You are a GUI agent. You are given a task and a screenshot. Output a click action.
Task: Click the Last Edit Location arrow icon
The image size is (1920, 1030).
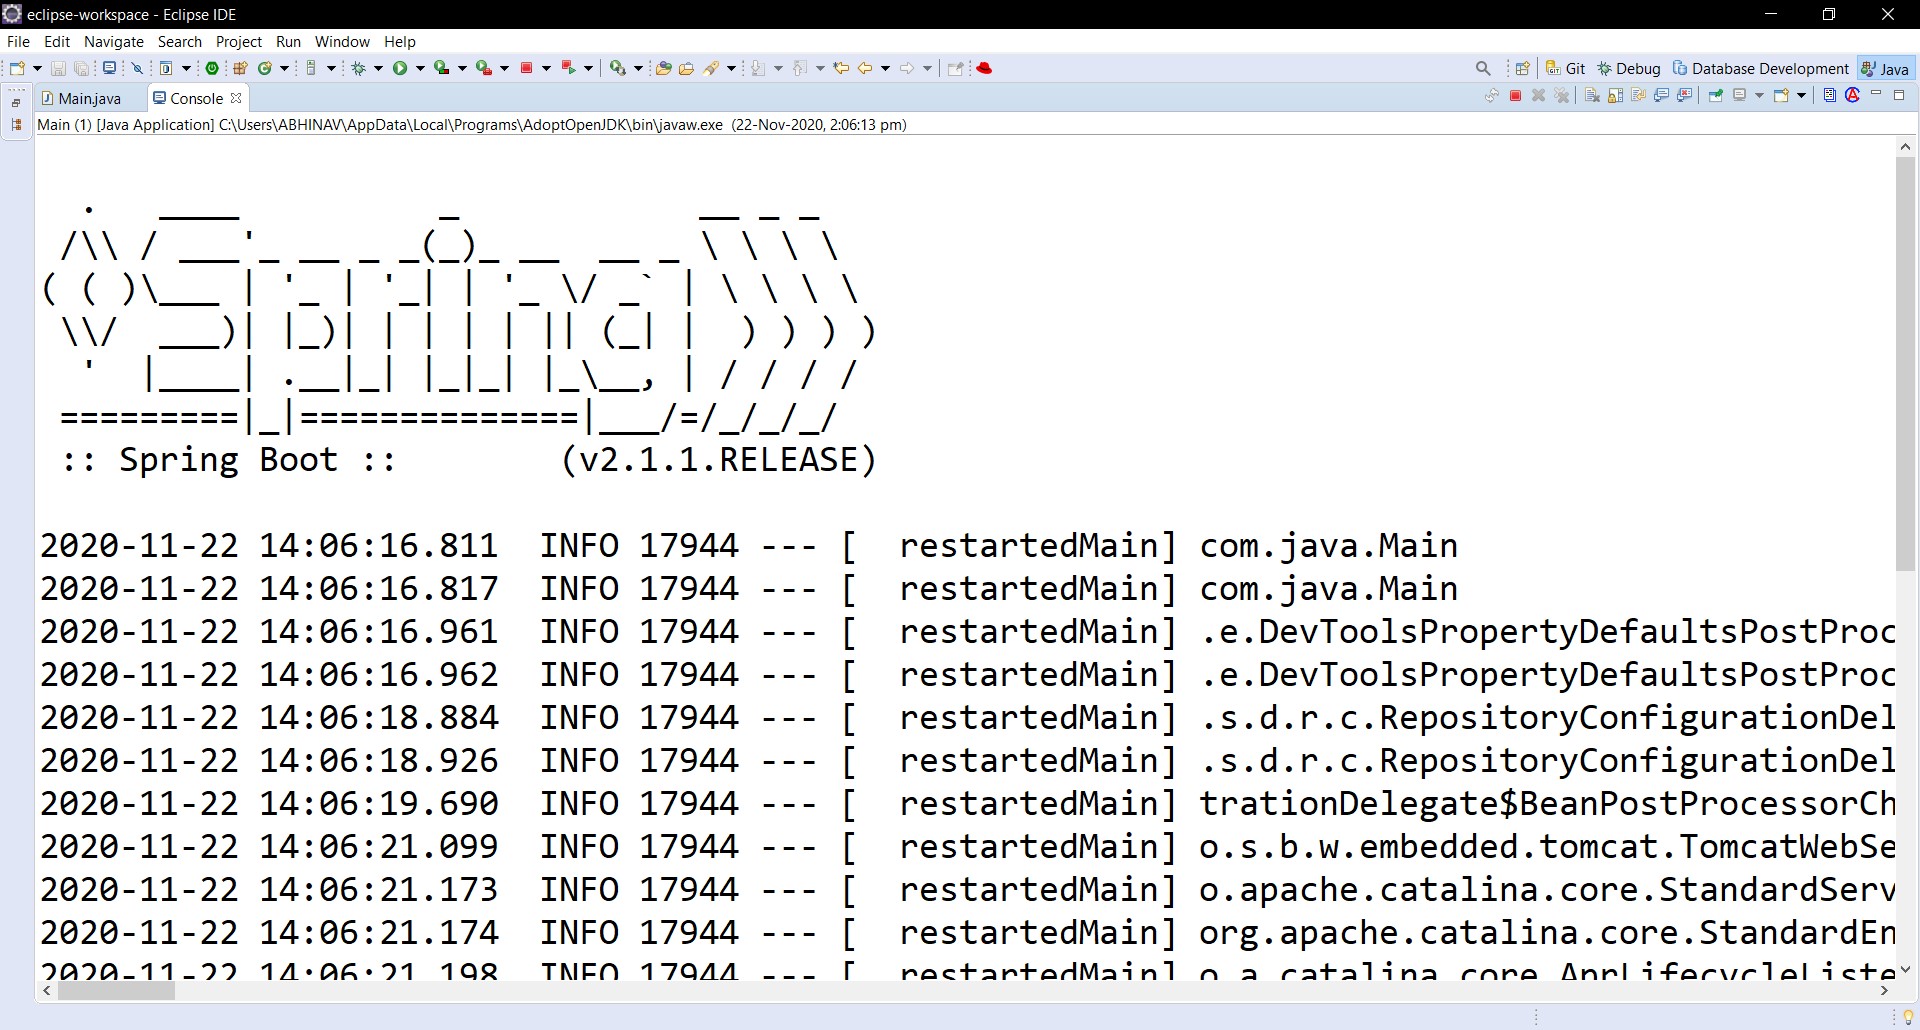(x=841, y=68)
